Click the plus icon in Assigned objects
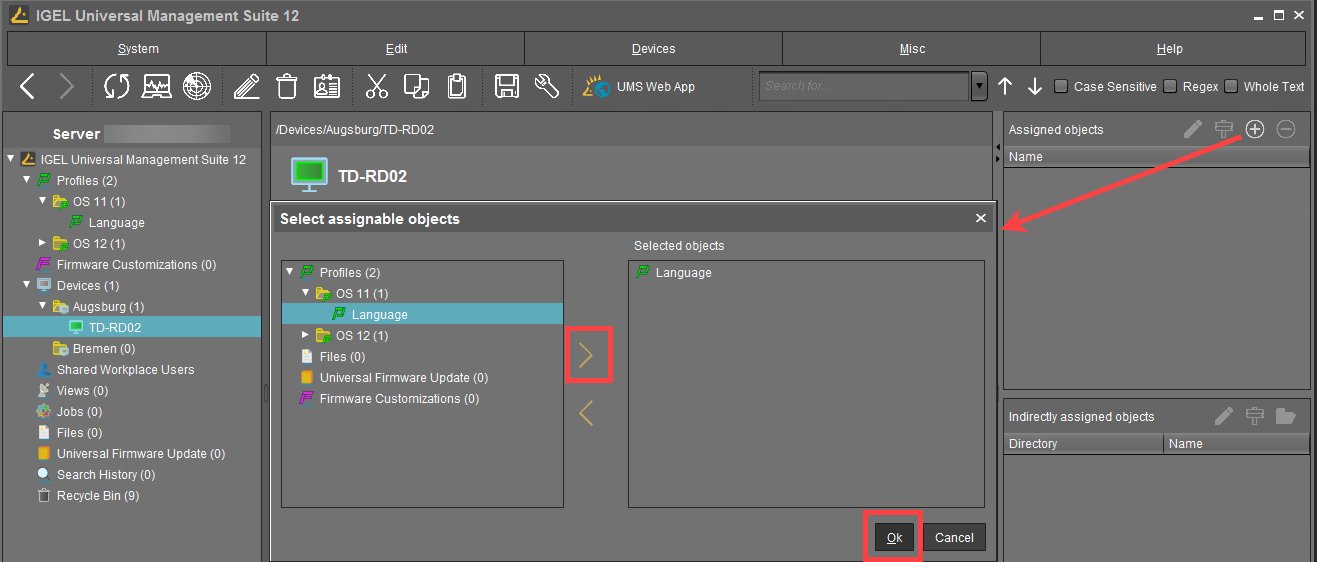Screen dimensions: 1317x562 pos(1255,129)
